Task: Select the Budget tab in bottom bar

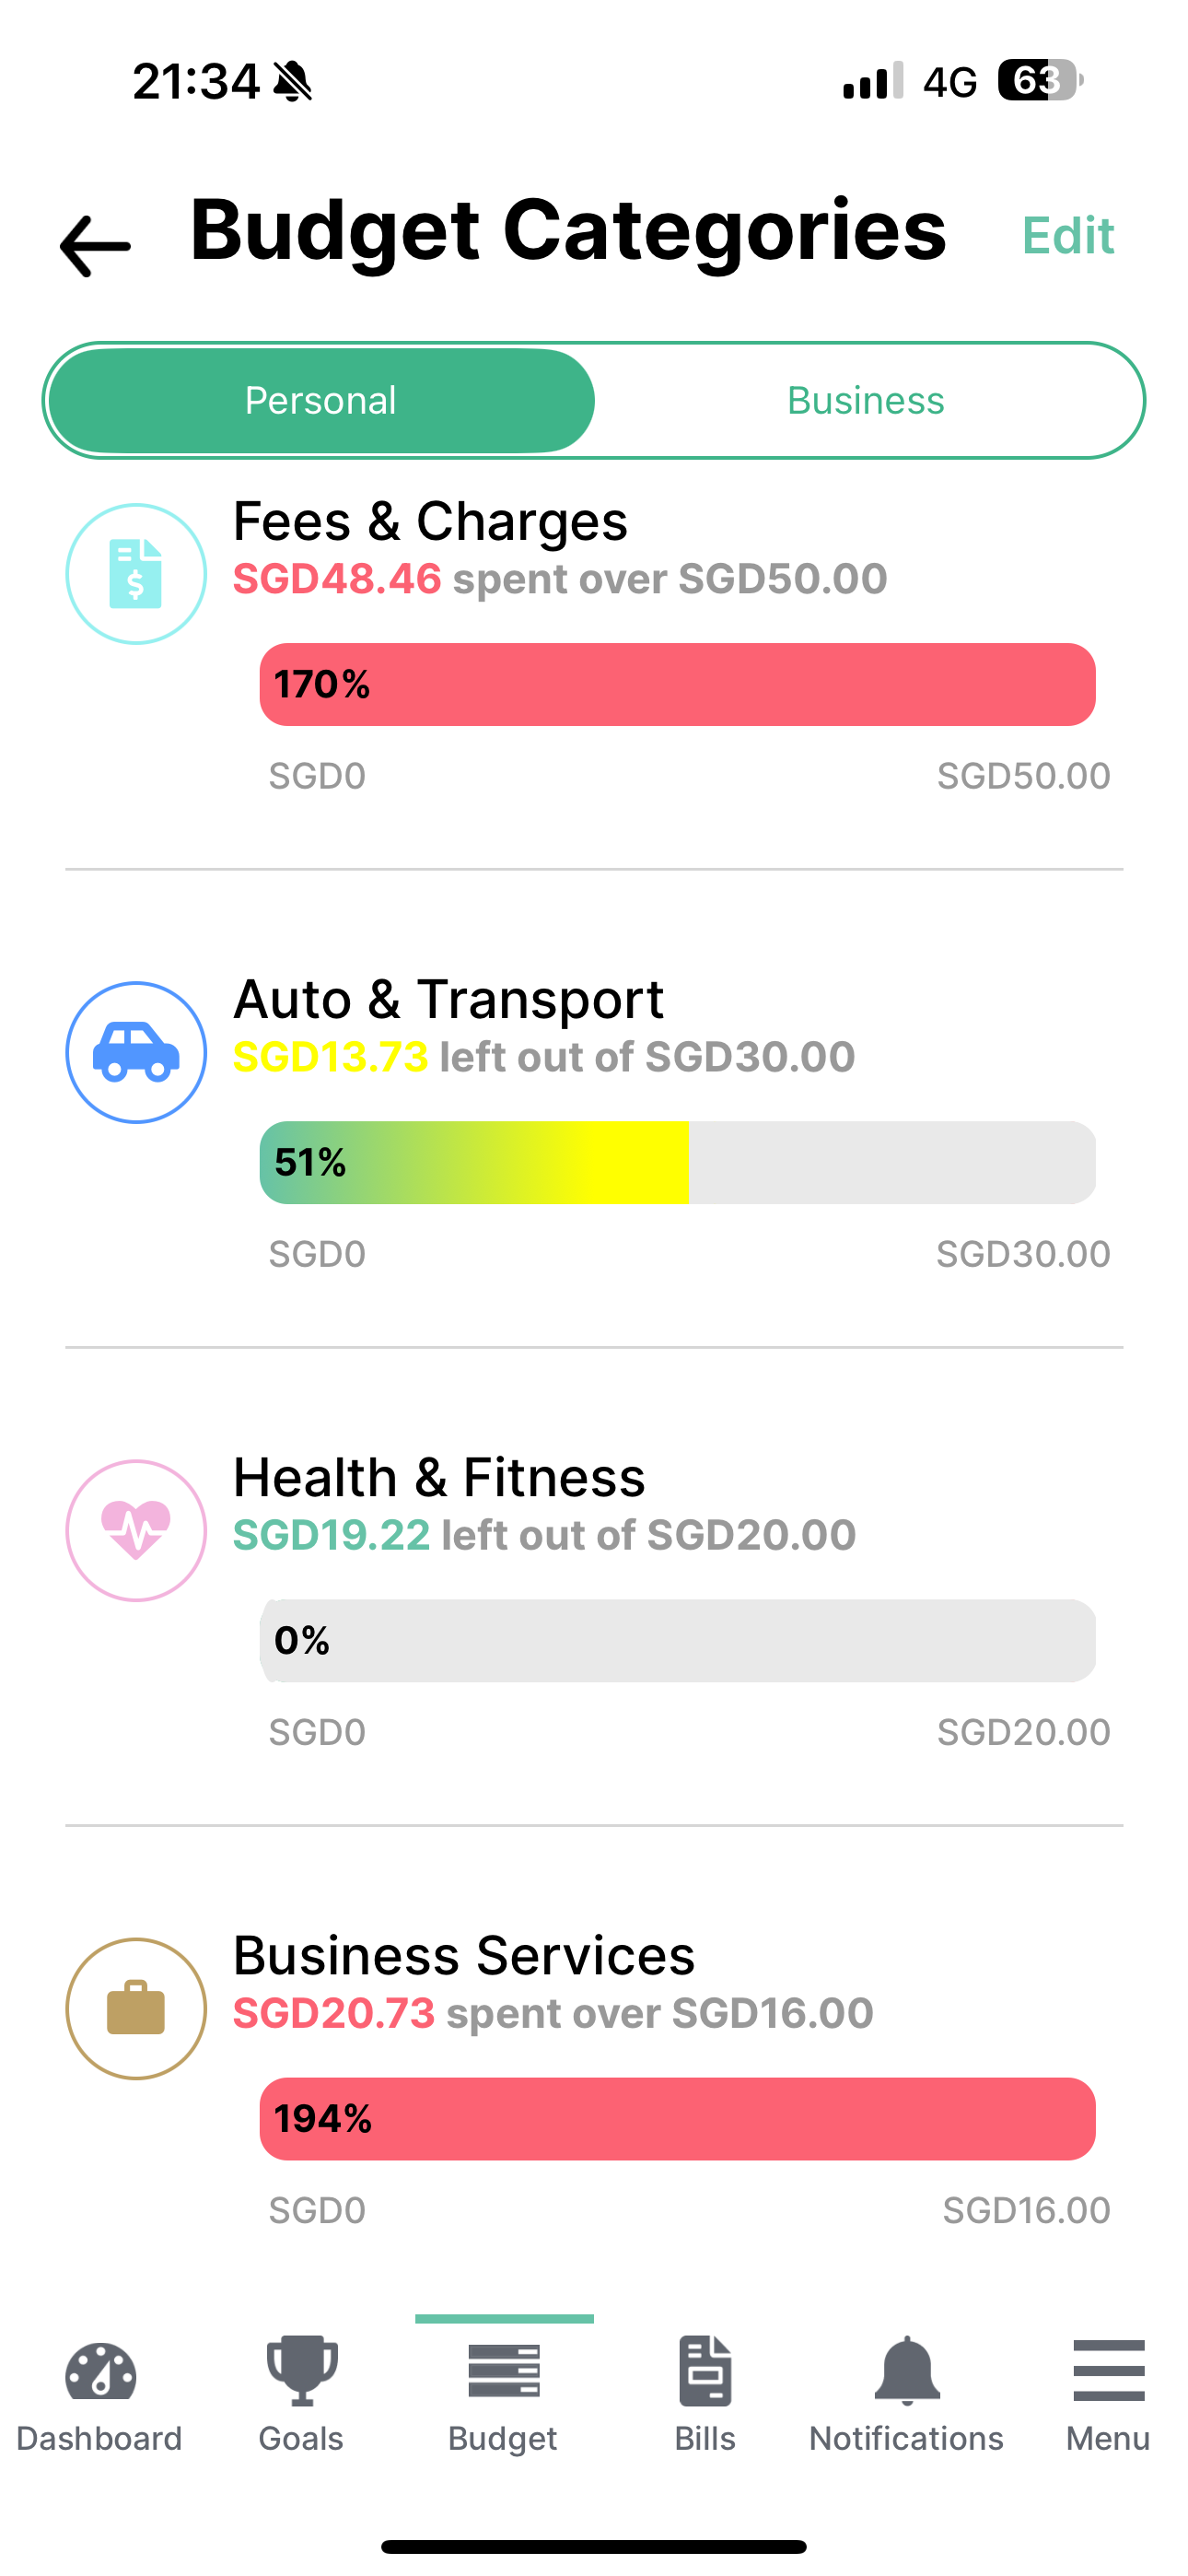Action: [x=503, y=2392]
